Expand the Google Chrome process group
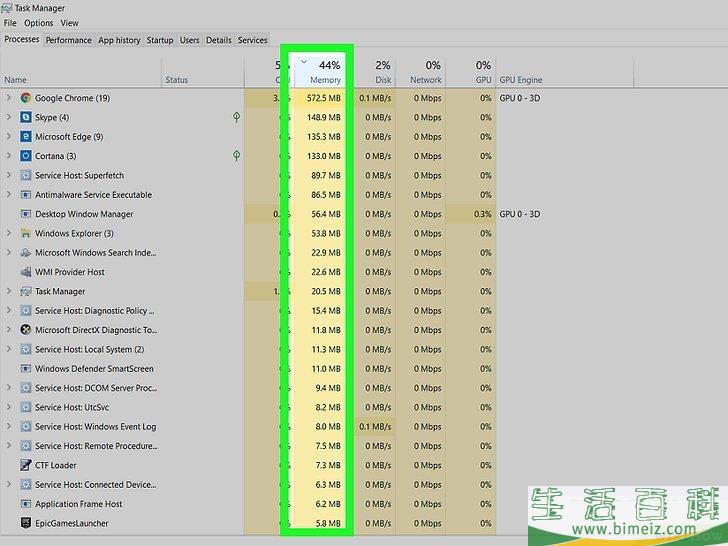Image resolution: width=728 pixels, height=546 pixels. pos(9,98)
